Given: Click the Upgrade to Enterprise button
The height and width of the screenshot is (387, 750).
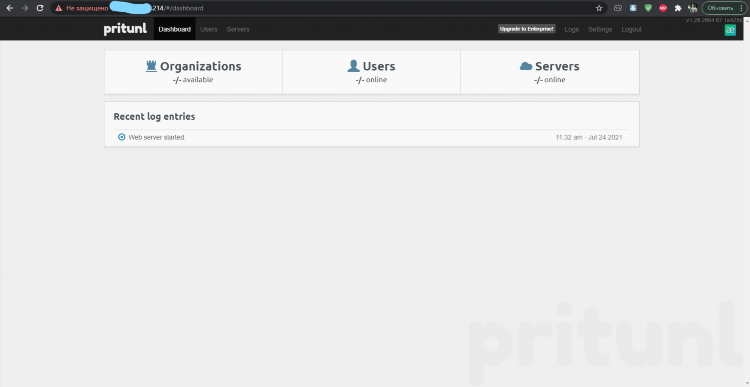Looking at the screenshot, I should (527, 29).
